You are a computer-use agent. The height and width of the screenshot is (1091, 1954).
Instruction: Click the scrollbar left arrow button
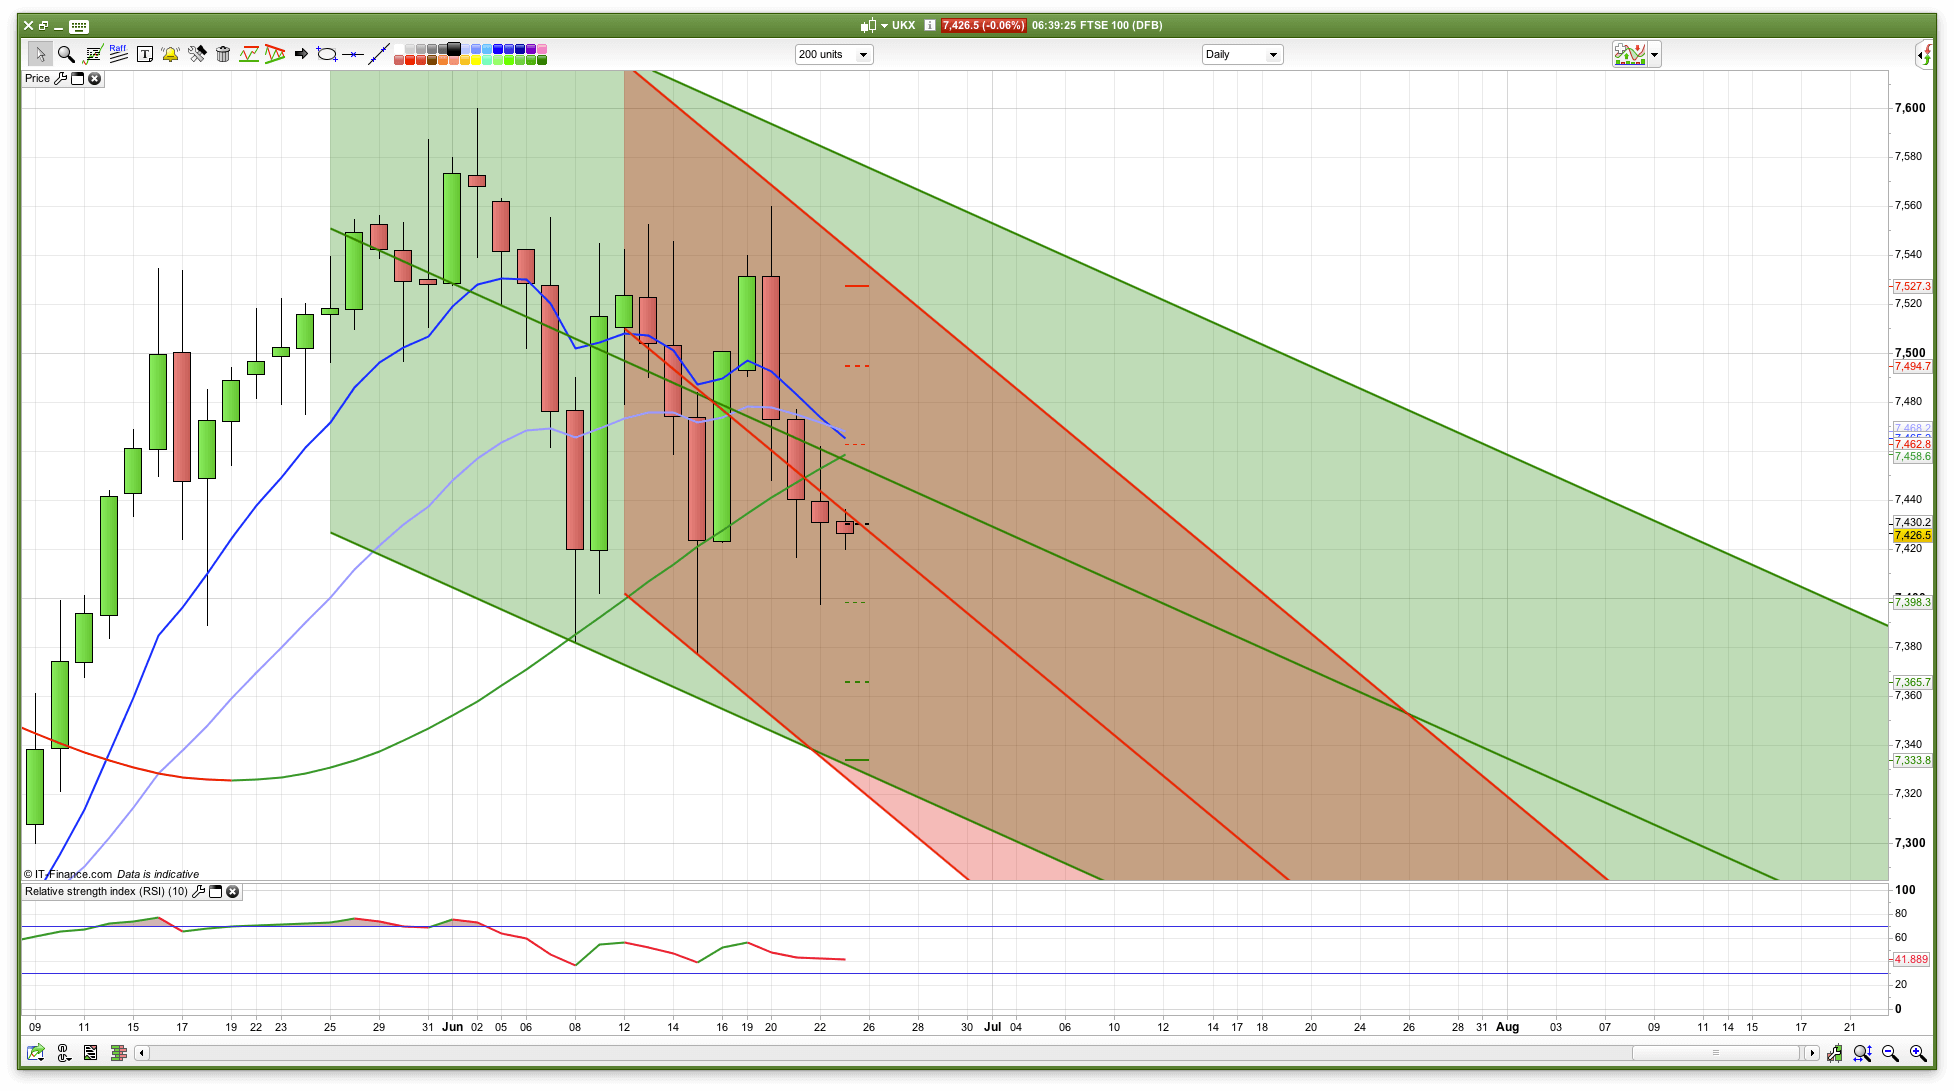[142, 1053]
